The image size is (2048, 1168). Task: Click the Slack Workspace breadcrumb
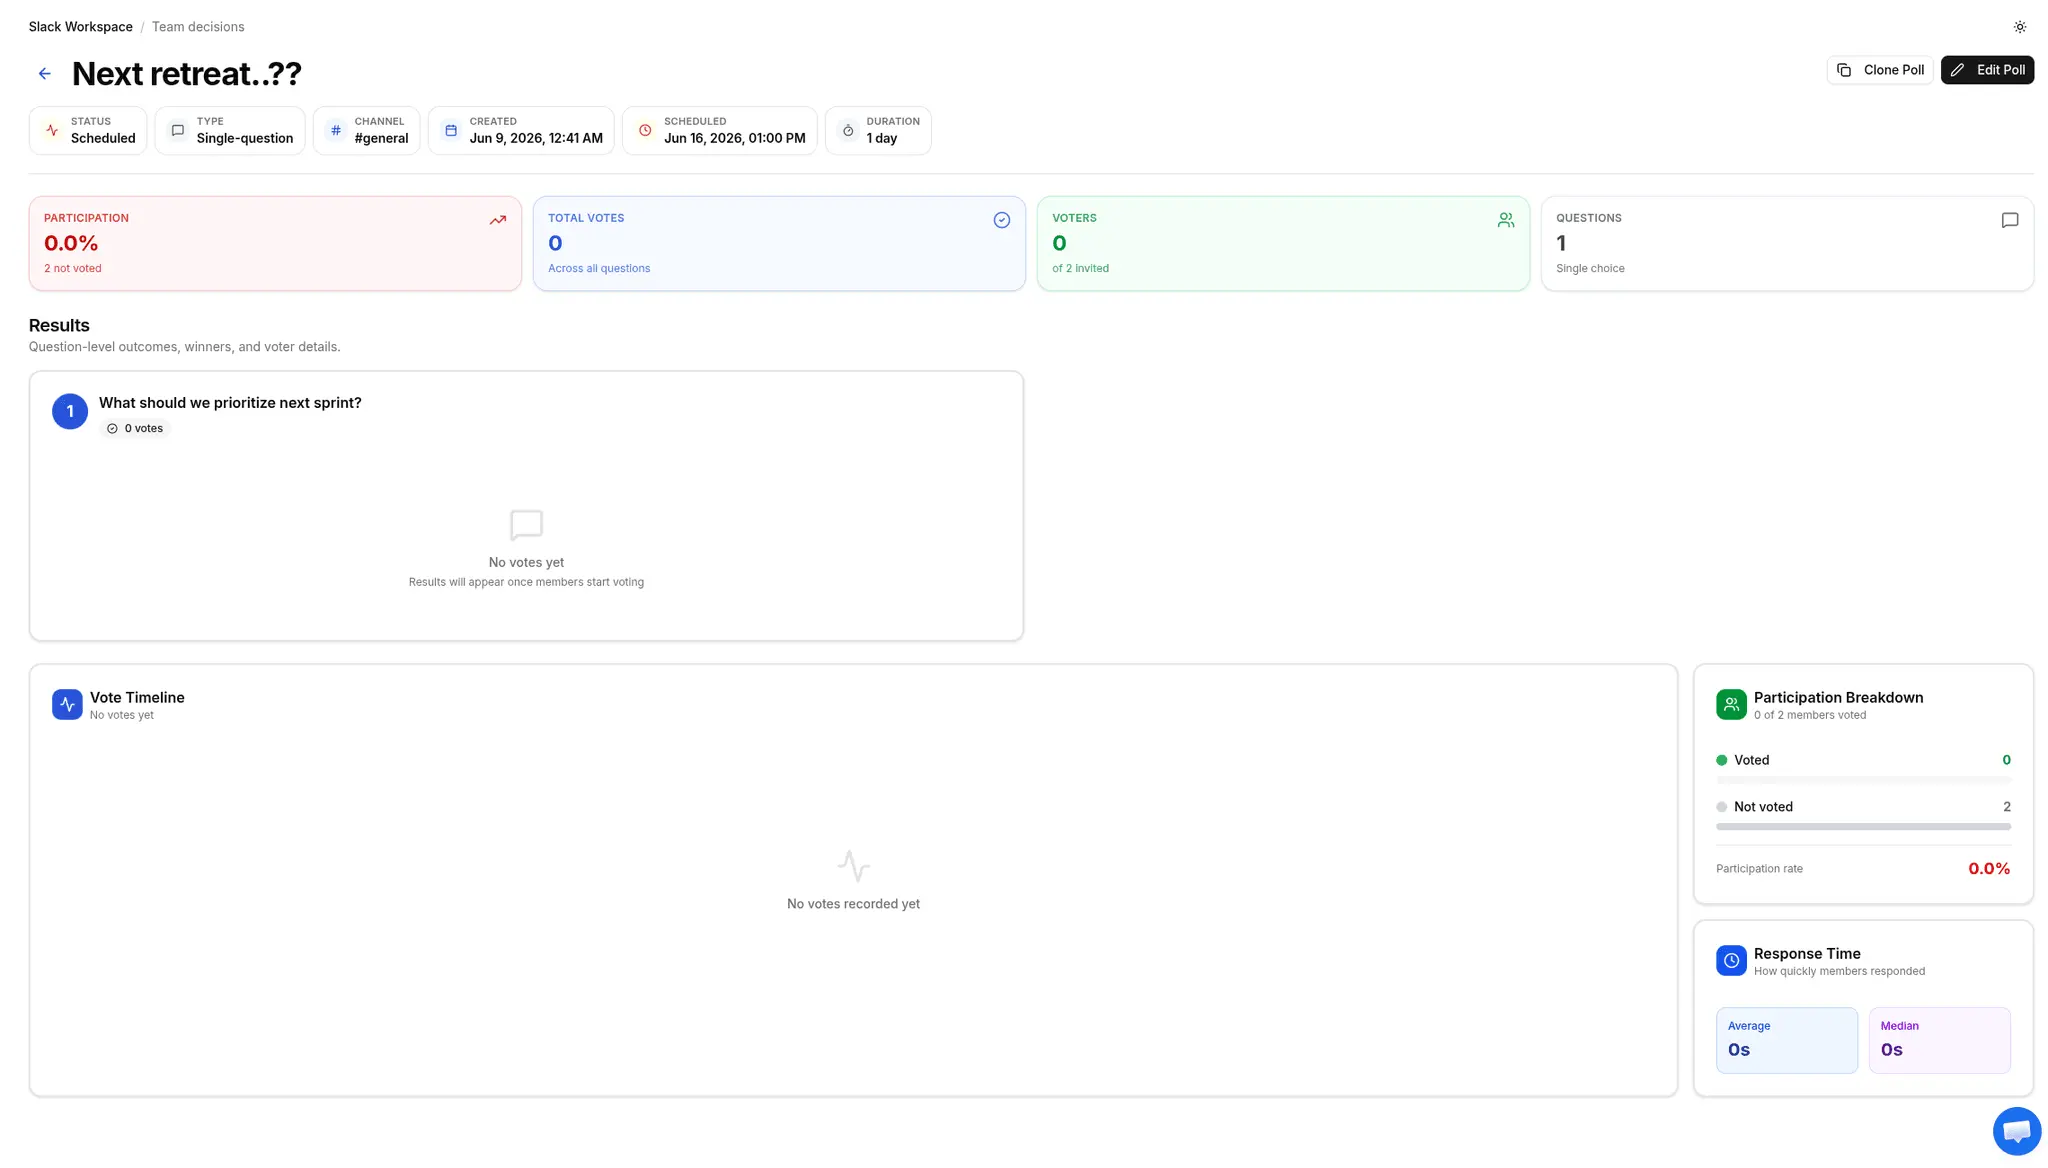(81, 27)
